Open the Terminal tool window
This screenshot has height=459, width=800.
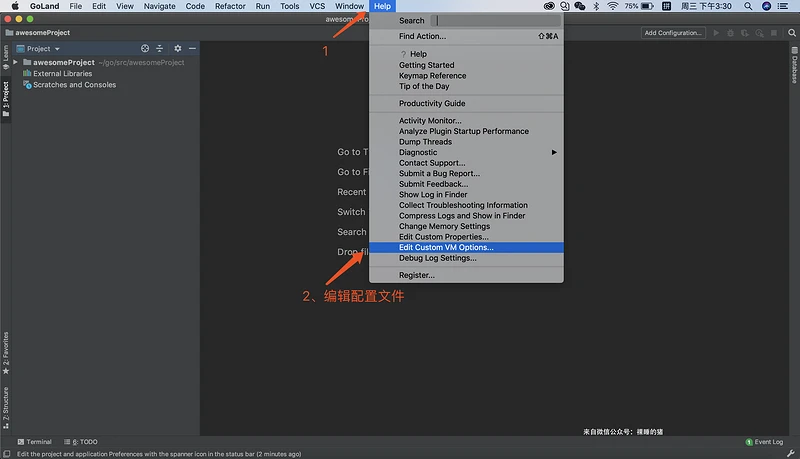(35, 442)
